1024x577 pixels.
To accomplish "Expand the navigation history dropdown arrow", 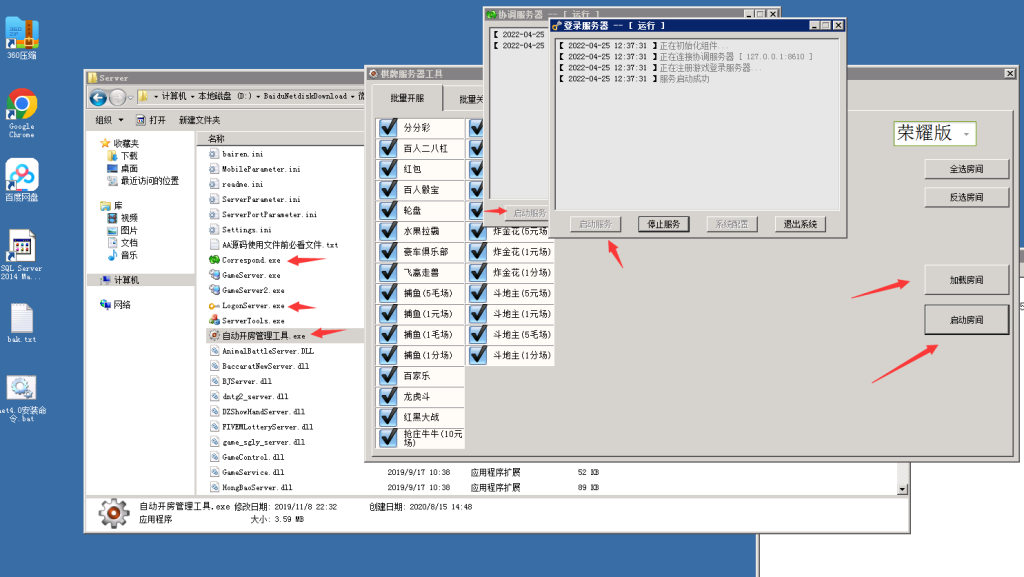I will (132, 97).
